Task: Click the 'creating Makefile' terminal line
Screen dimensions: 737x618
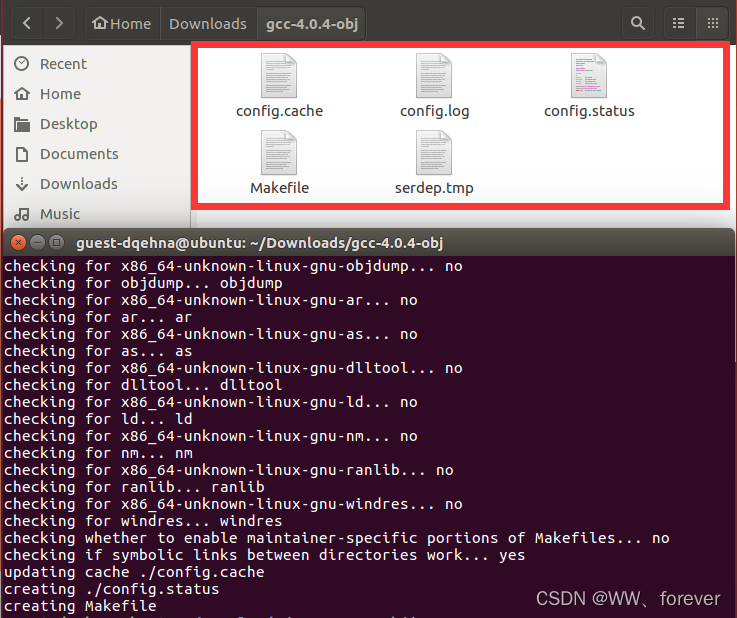Action: [80, 606]
